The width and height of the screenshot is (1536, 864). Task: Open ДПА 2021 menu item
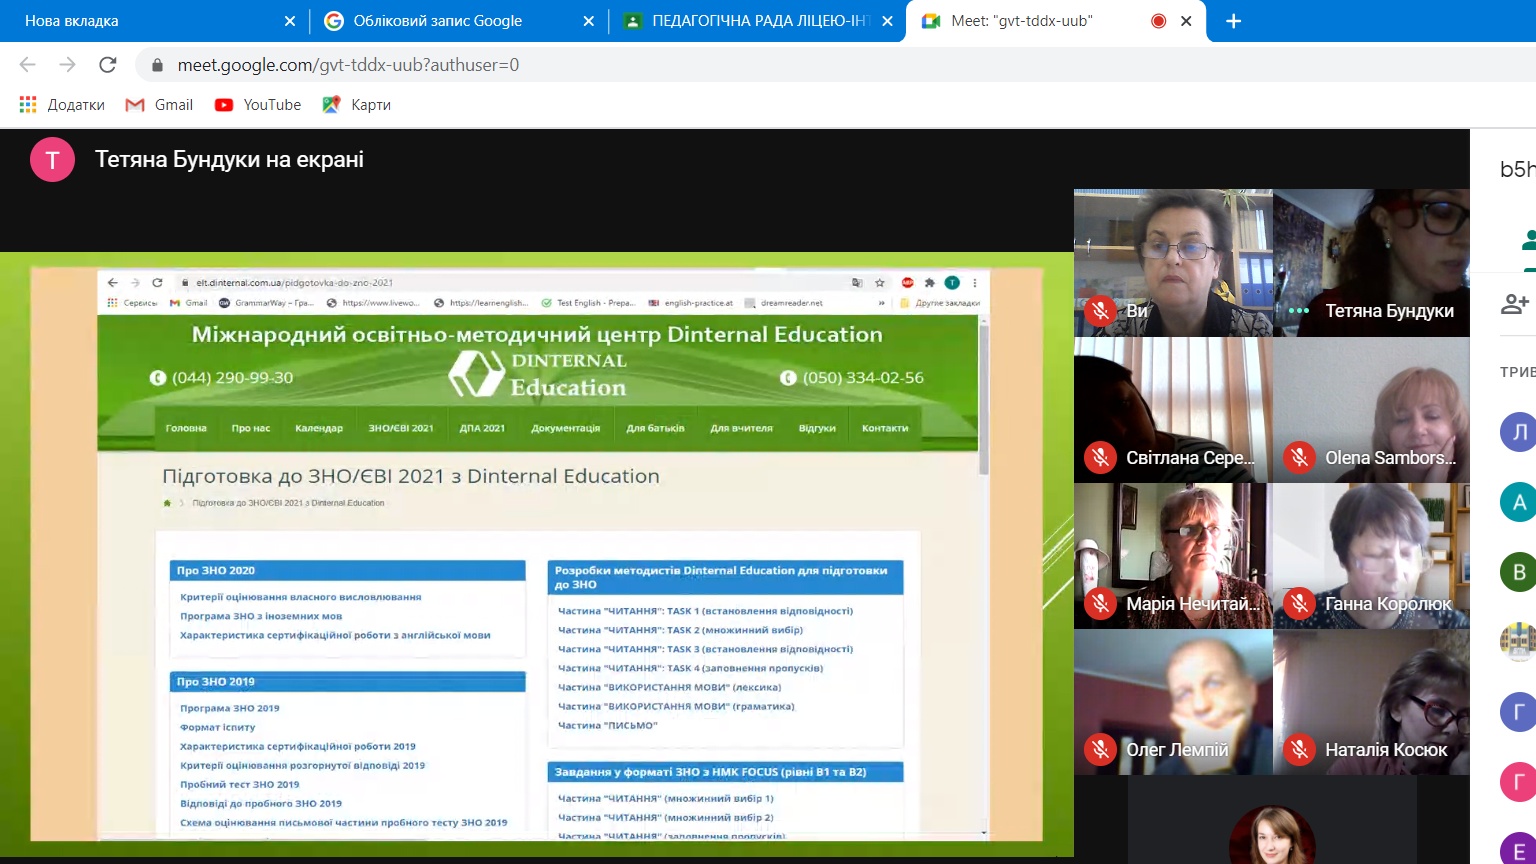(482, 428)
